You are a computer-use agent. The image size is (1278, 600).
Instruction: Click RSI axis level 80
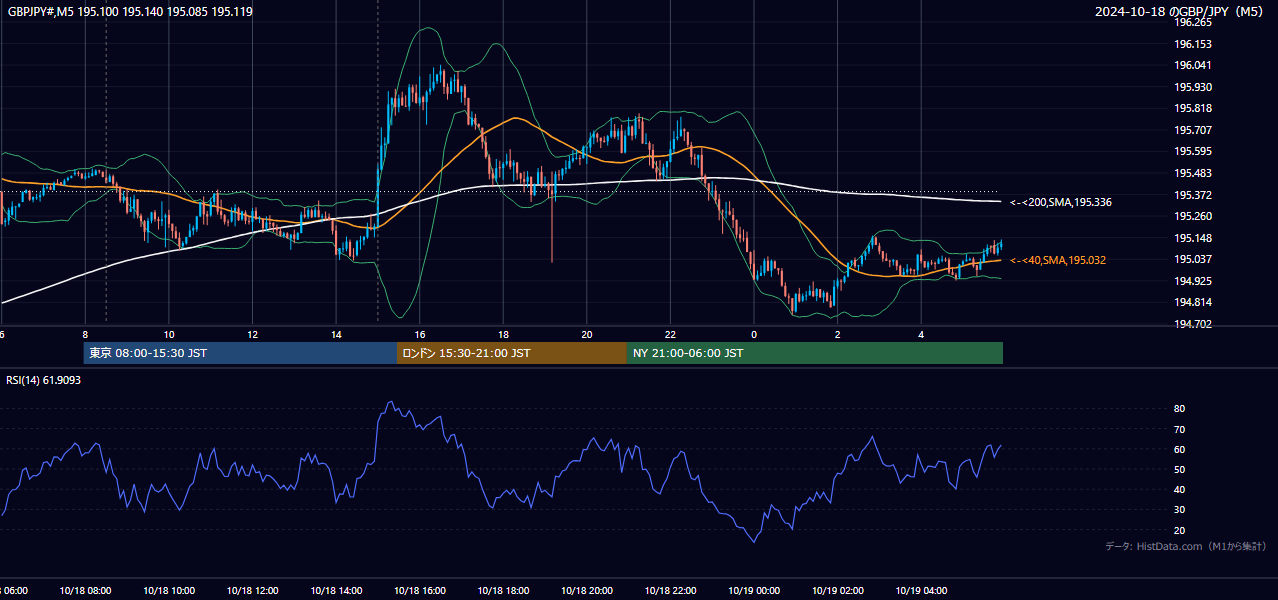[1179, 409]
